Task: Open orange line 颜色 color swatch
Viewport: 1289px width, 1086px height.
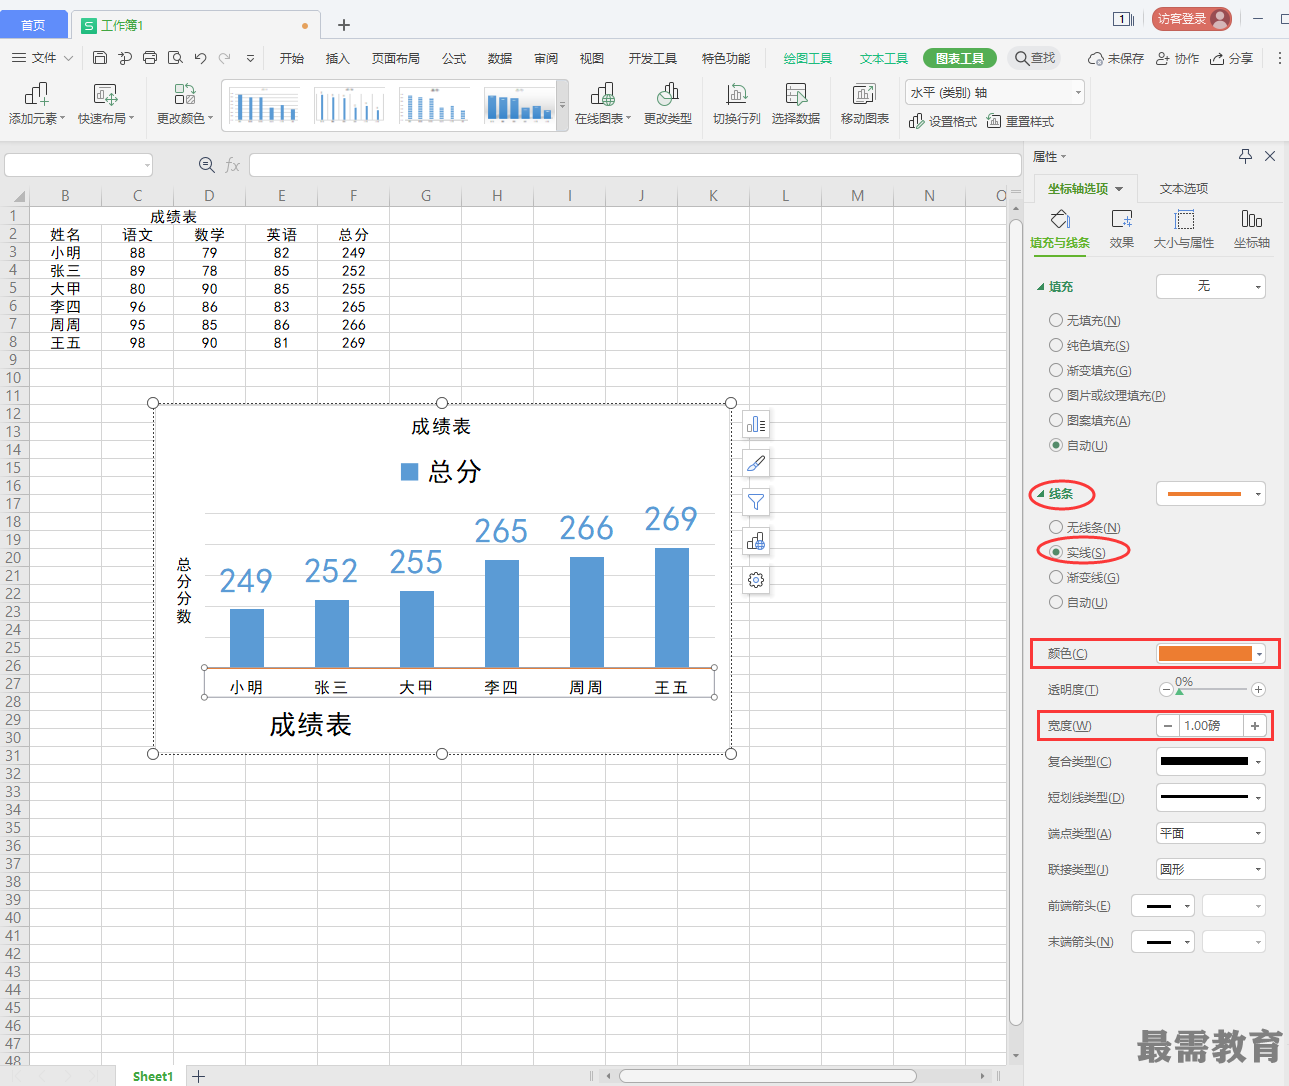Action: (1211, 654)
